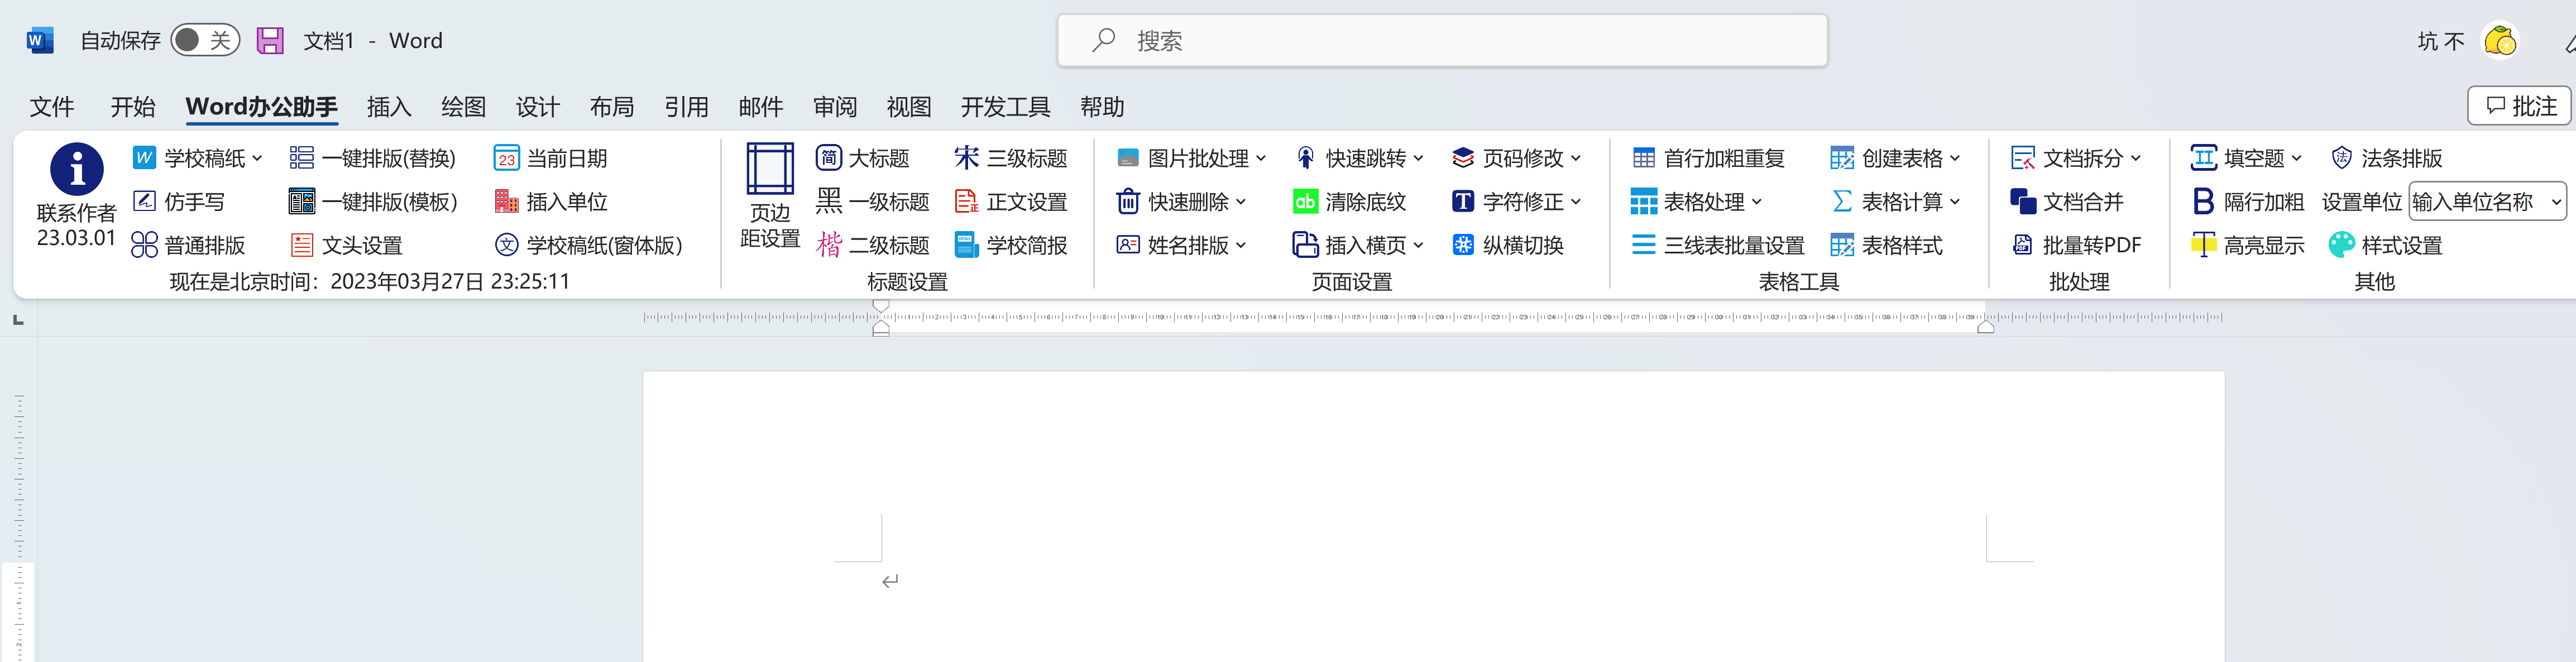Toggle 纵横切换 page orientation
Image resolution: width=2576 pixels, height=662 pixels.
[x=1507, y=245]
